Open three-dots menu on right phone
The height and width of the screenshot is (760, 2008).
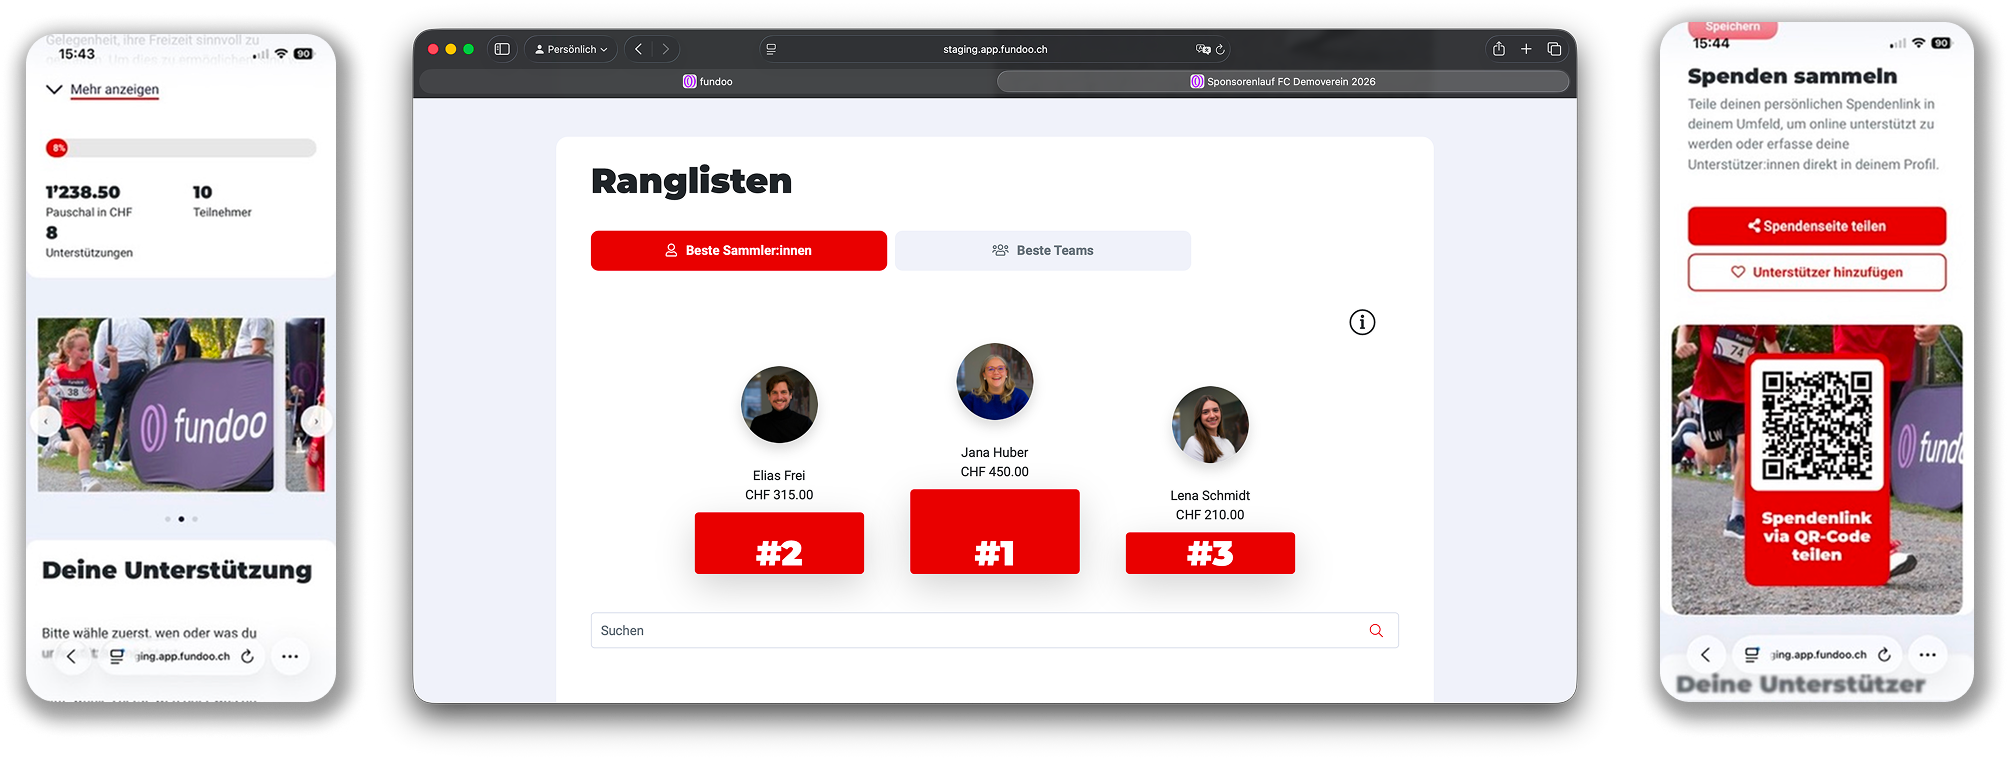[1927, 655]
